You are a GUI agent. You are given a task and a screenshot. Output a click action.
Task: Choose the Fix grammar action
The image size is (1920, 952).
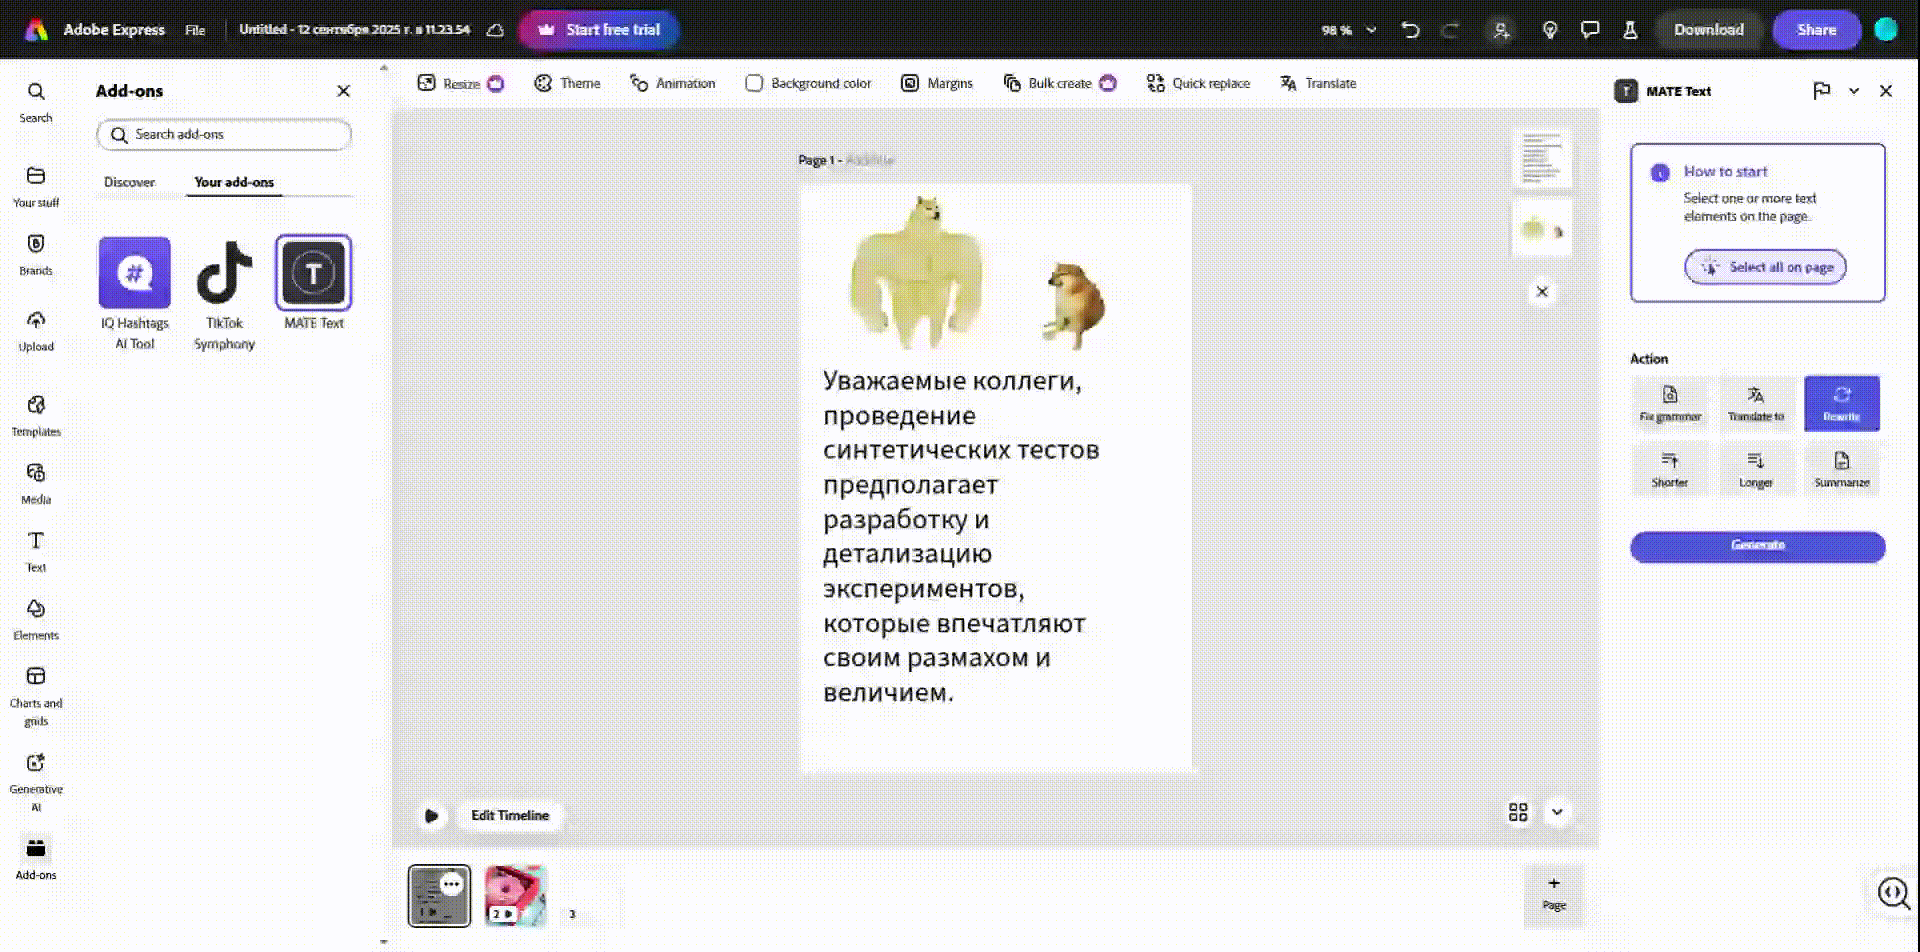1669,403
